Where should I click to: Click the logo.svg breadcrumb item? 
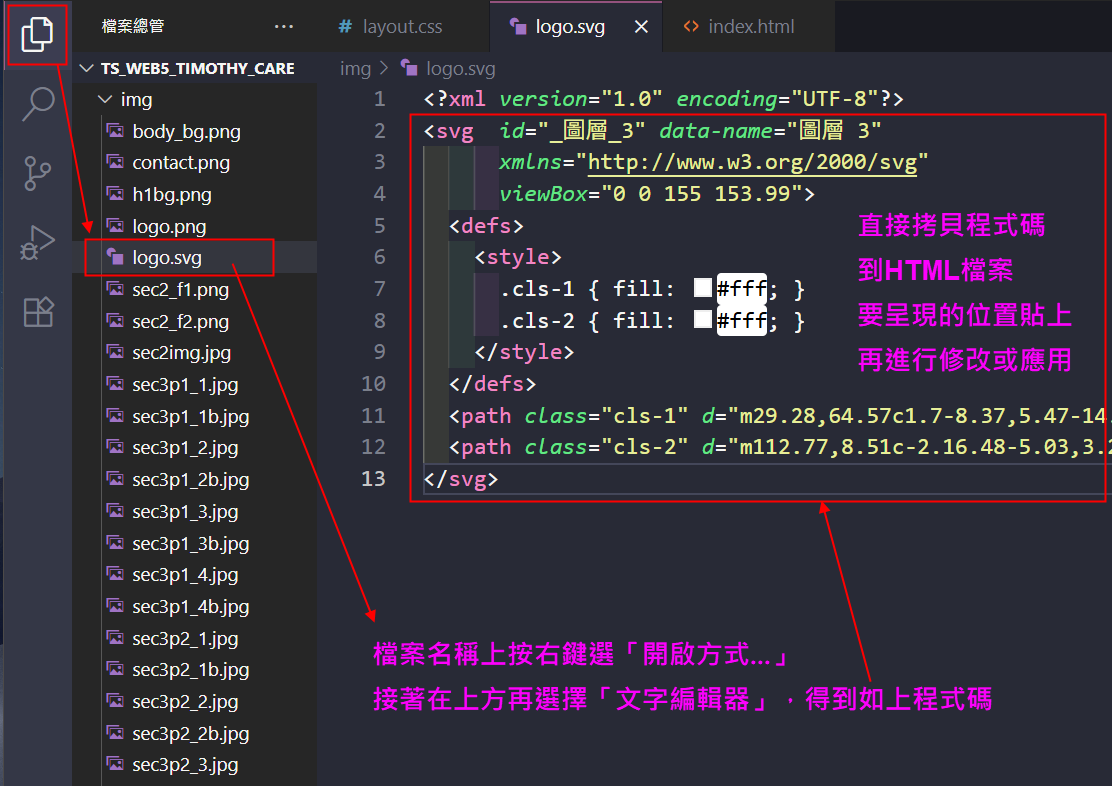point(460,69)
